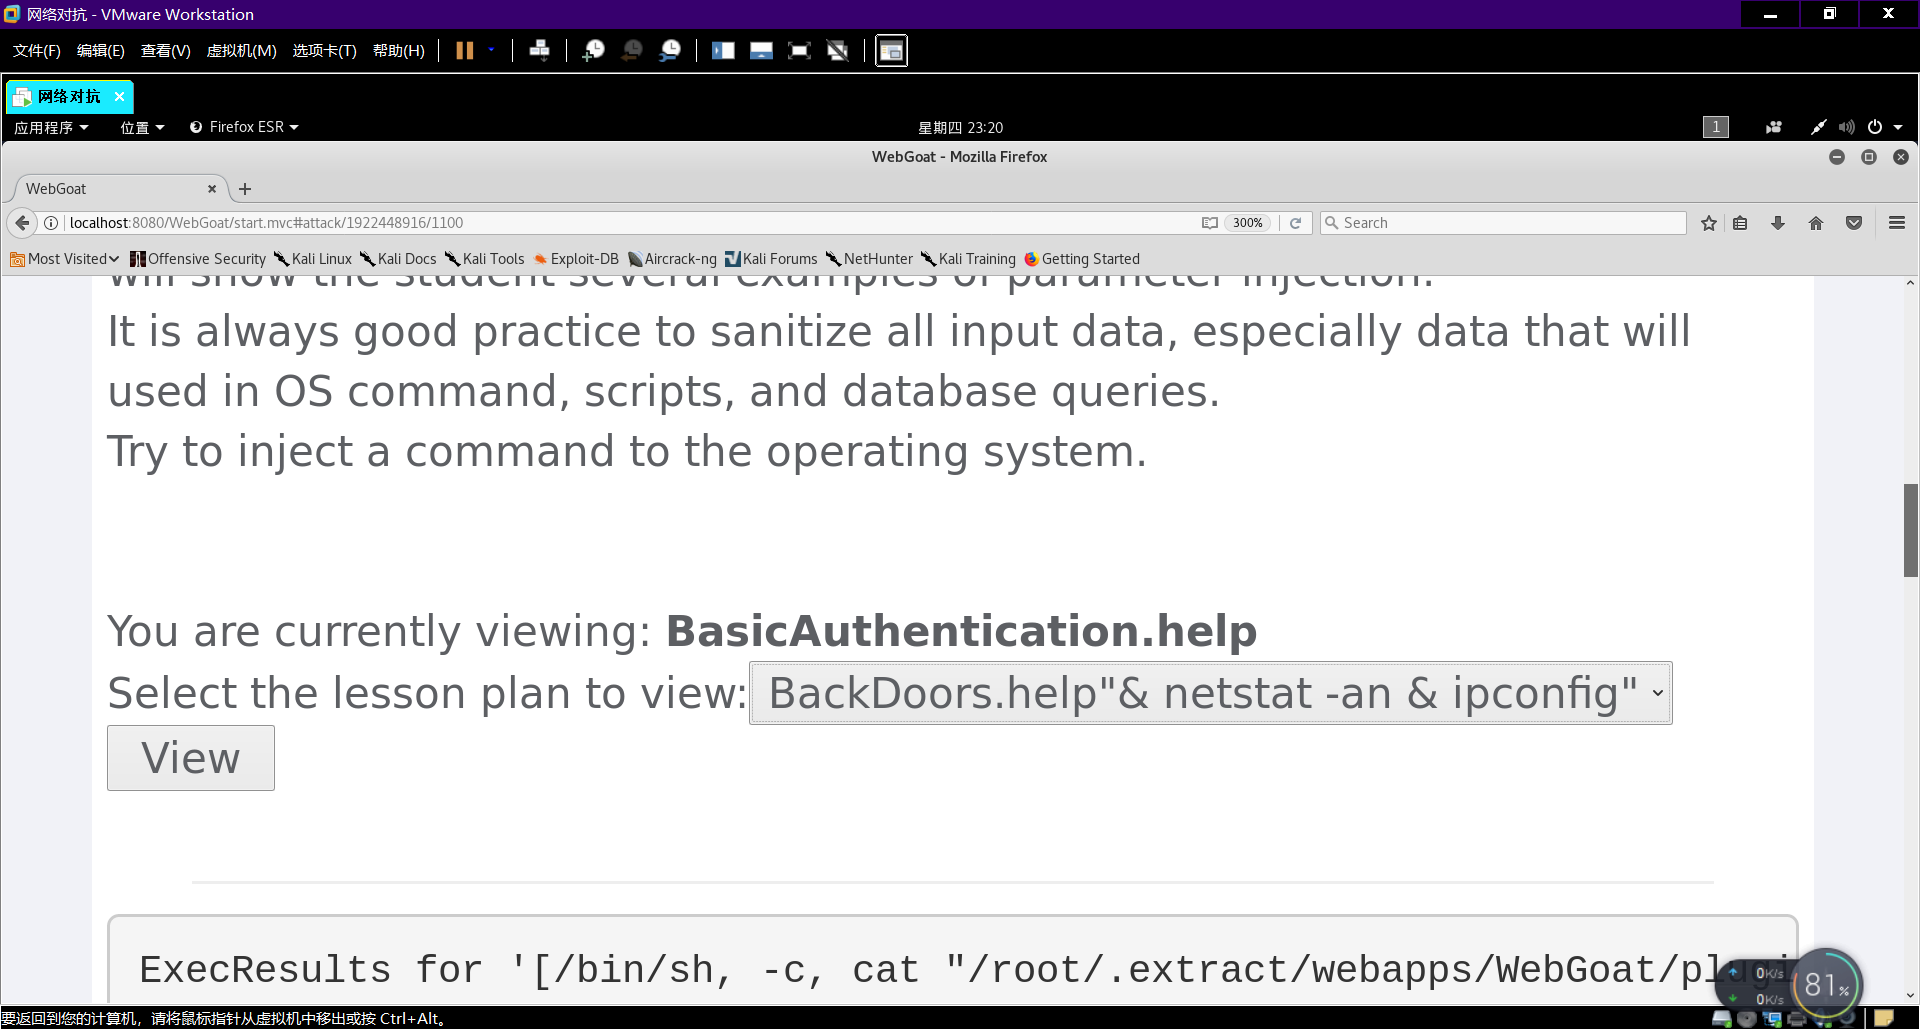Reload the current page
Viewport: 1920px width, 1030px height.
[x=1295, y=223]
